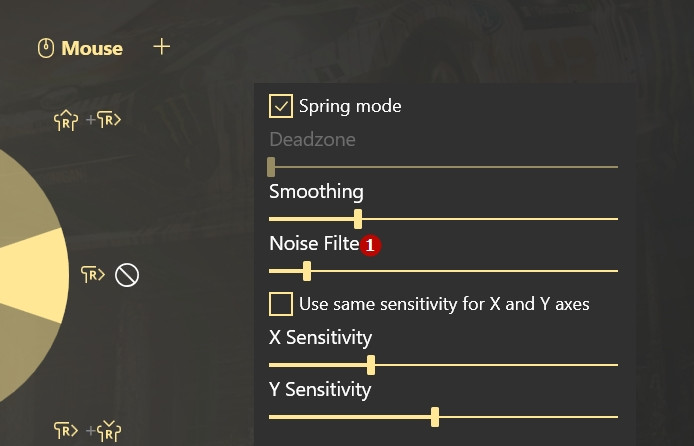Select the right stick right icon in bottom combo
The height and width of the screenshot is (446, 694).
(66, 430)
